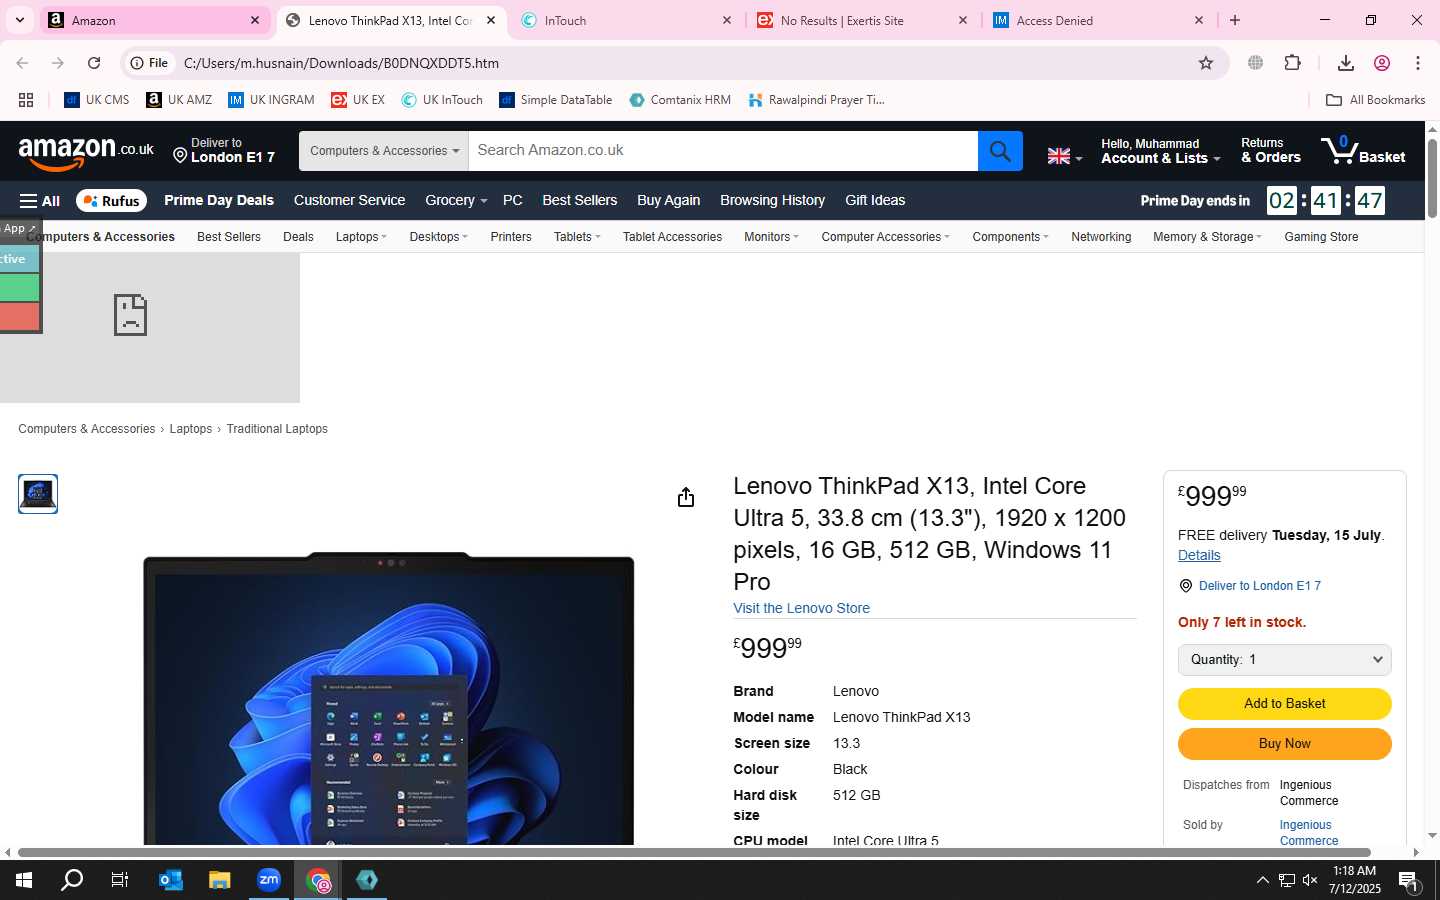Click the Add to Basket button
This screenshot has height=900, width=1440.
pos(1284,704)
